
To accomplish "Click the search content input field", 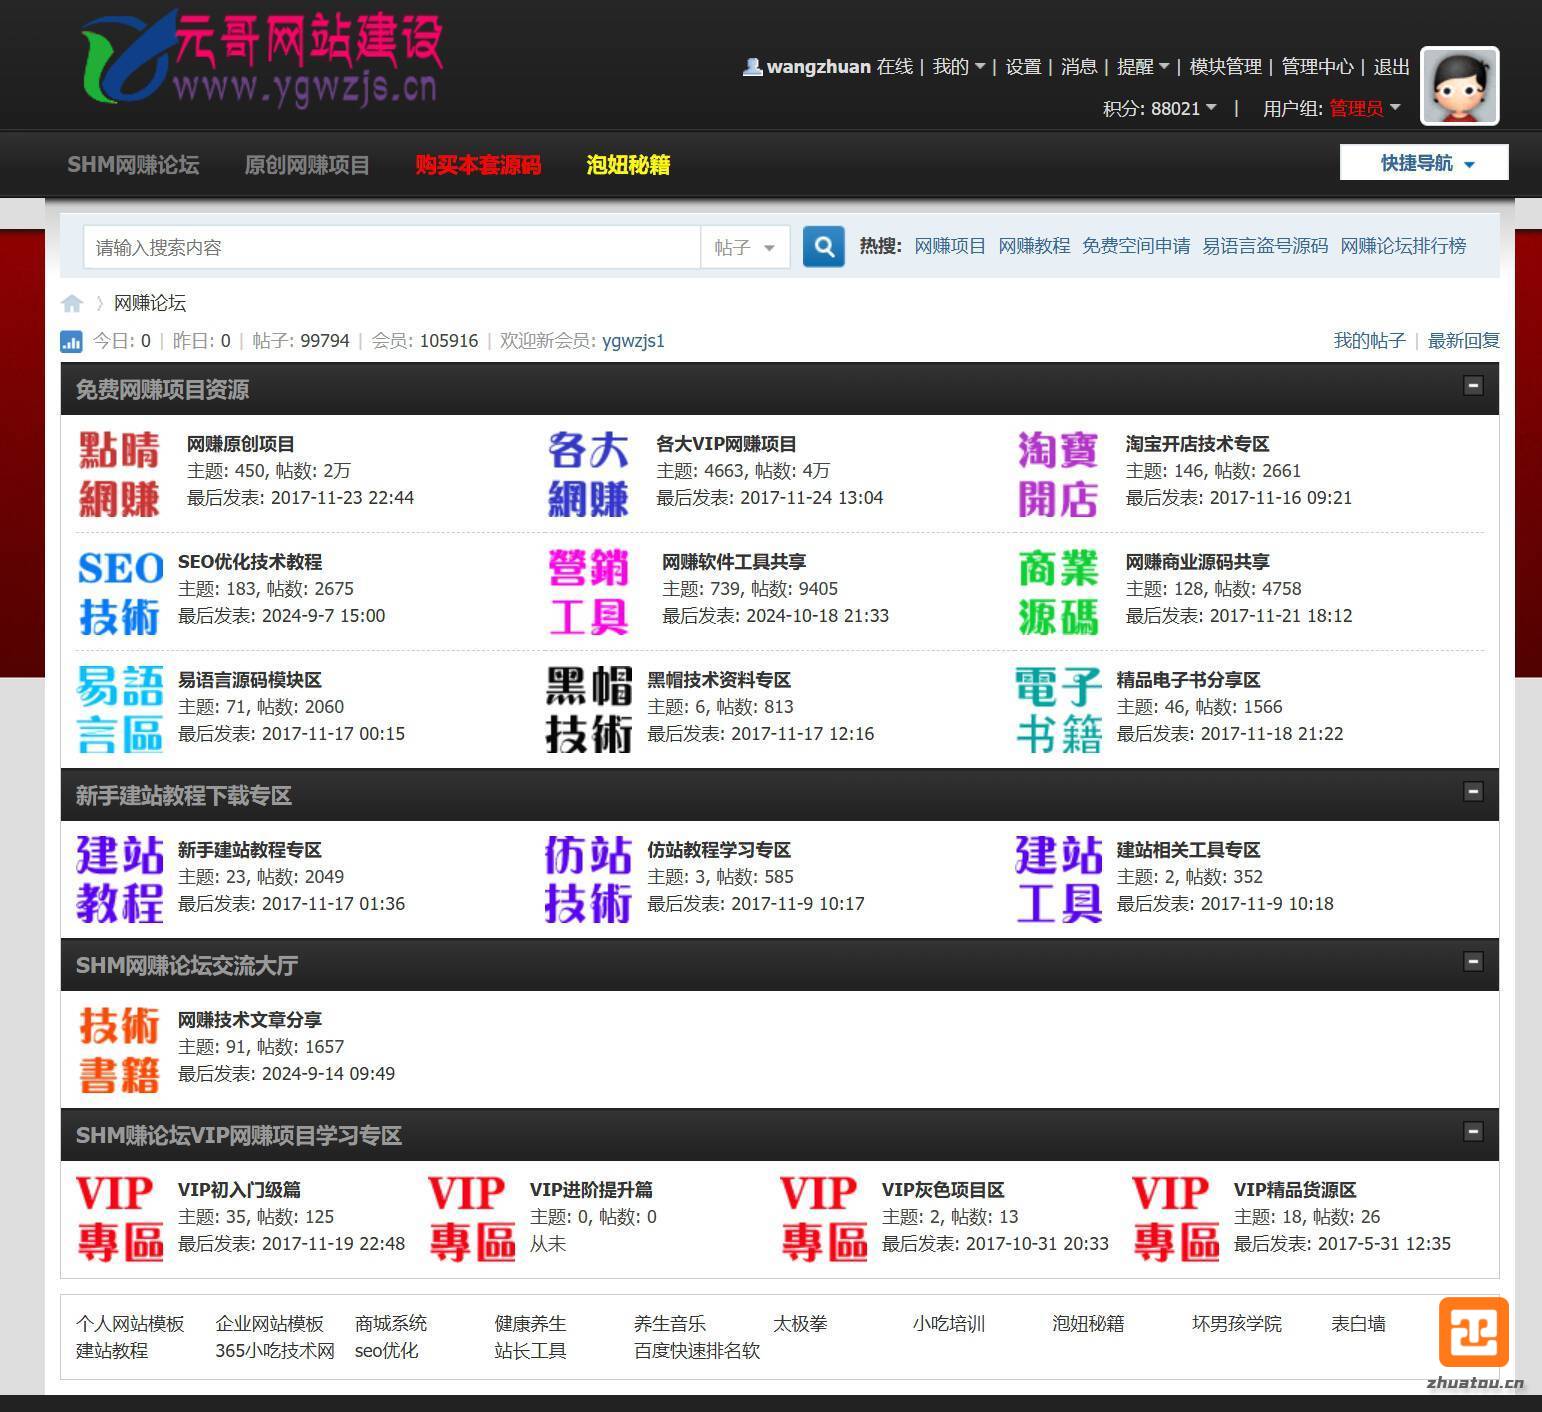I will (x=391, y=247).
